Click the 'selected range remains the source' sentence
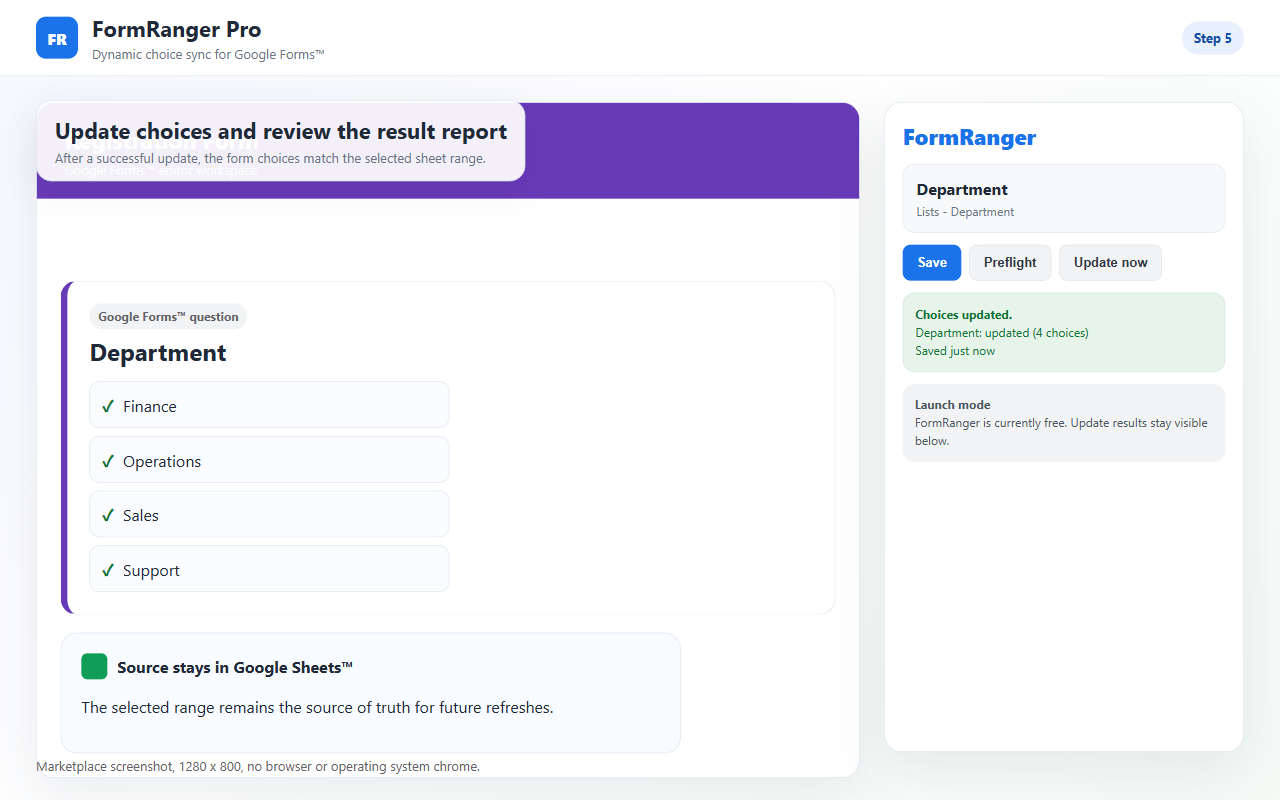Image resolution: width=1280 pixels, height=800 pixels. coord(317,708)
